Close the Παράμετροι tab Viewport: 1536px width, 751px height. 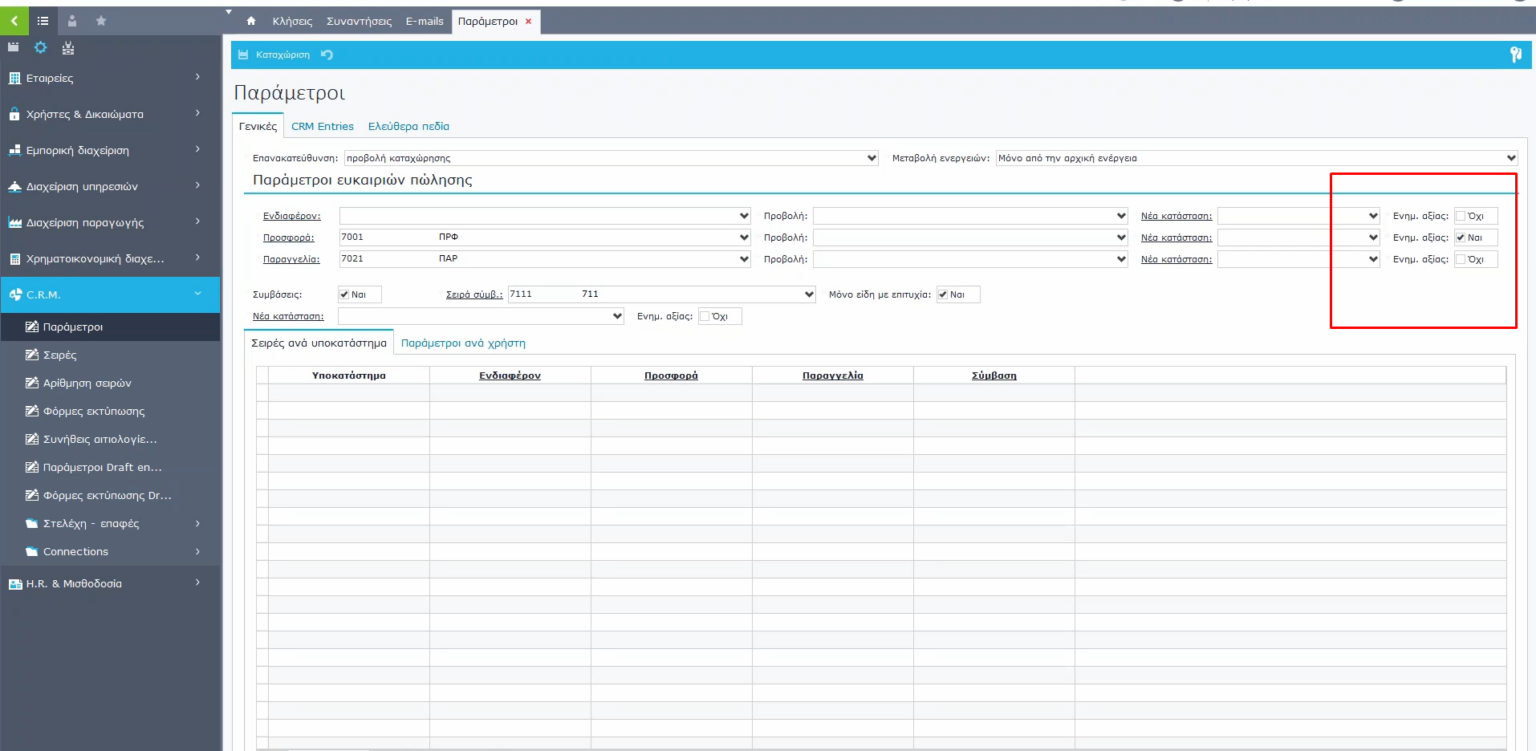[x=528, y=21]
